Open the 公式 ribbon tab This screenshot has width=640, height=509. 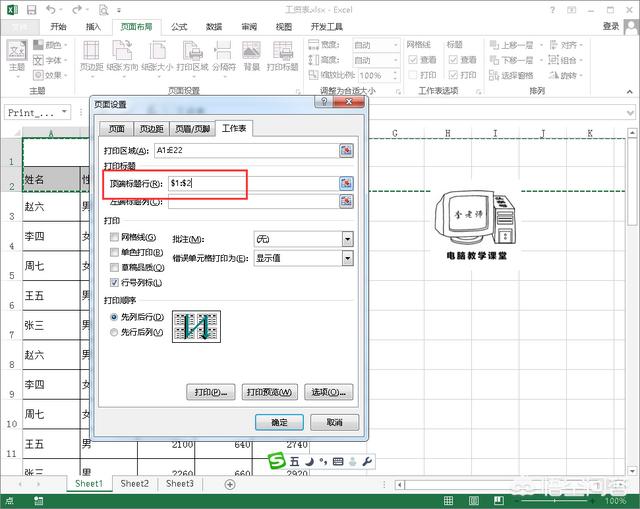click(x=179, y=27)
